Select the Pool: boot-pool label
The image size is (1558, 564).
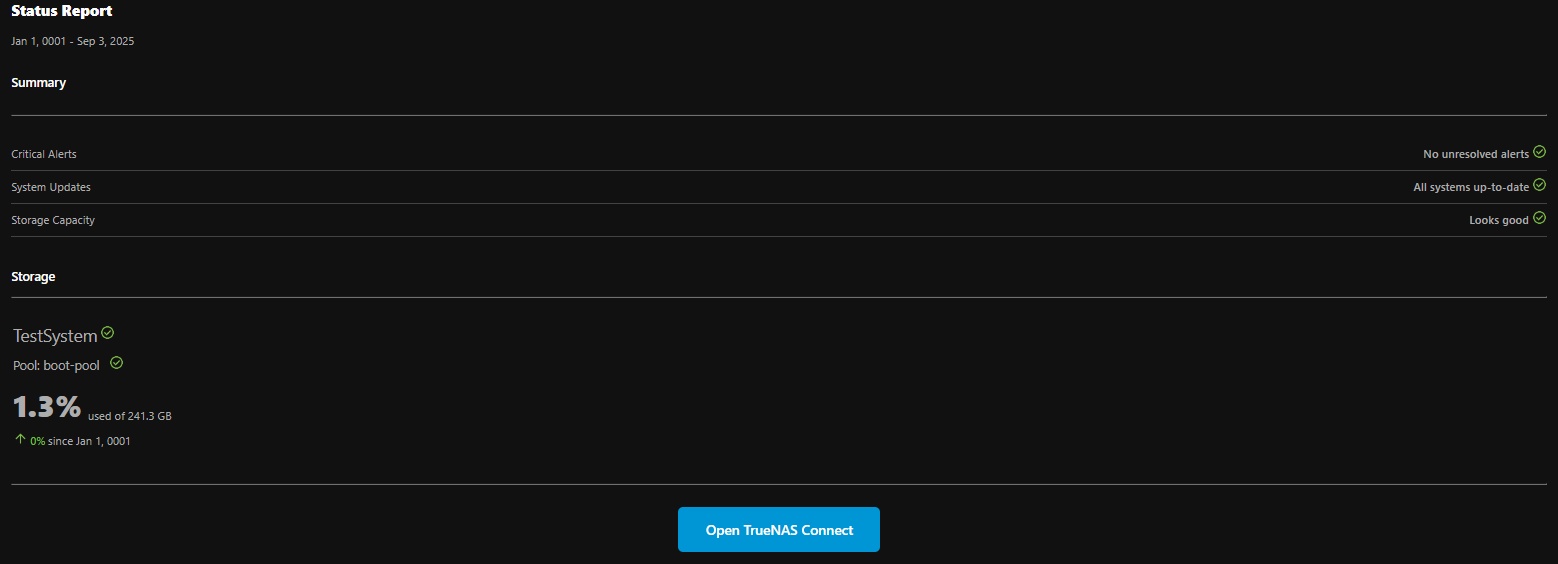[x=56, y=366]
